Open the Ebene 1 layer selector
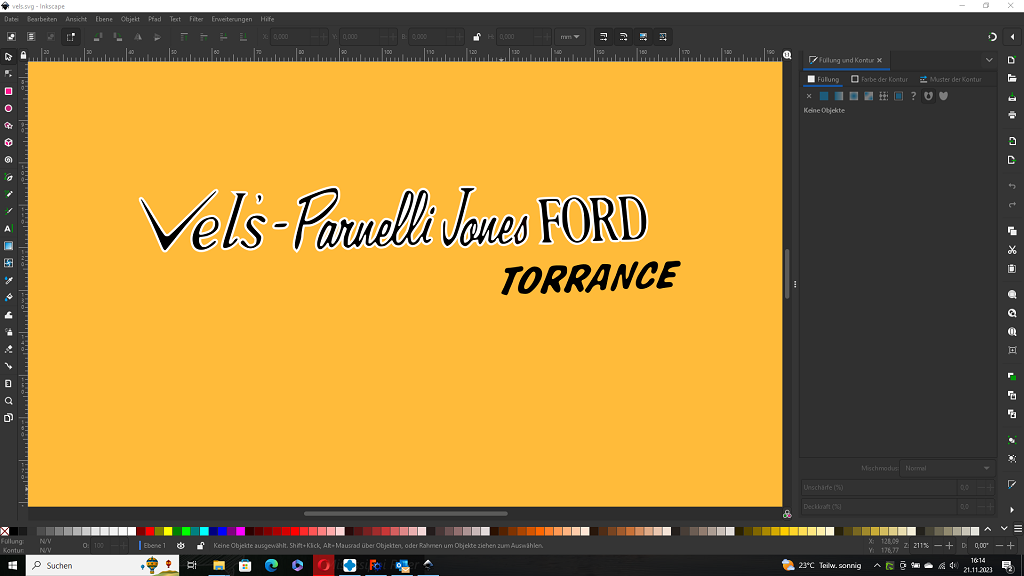 155,546
